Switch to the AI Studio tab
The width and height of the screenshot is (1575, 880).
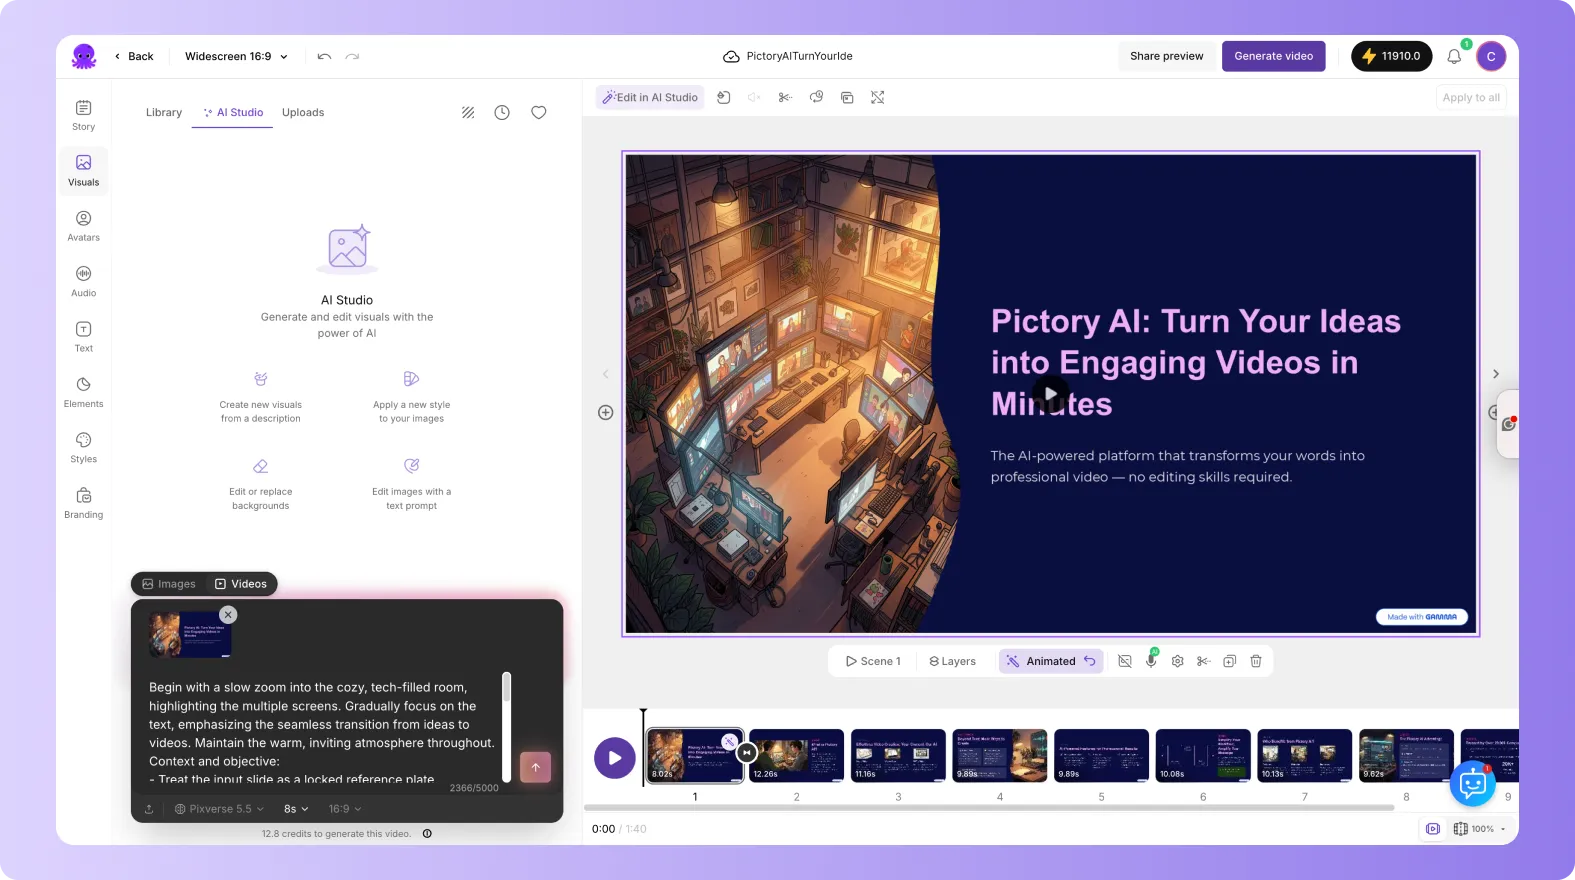(233, 113)
